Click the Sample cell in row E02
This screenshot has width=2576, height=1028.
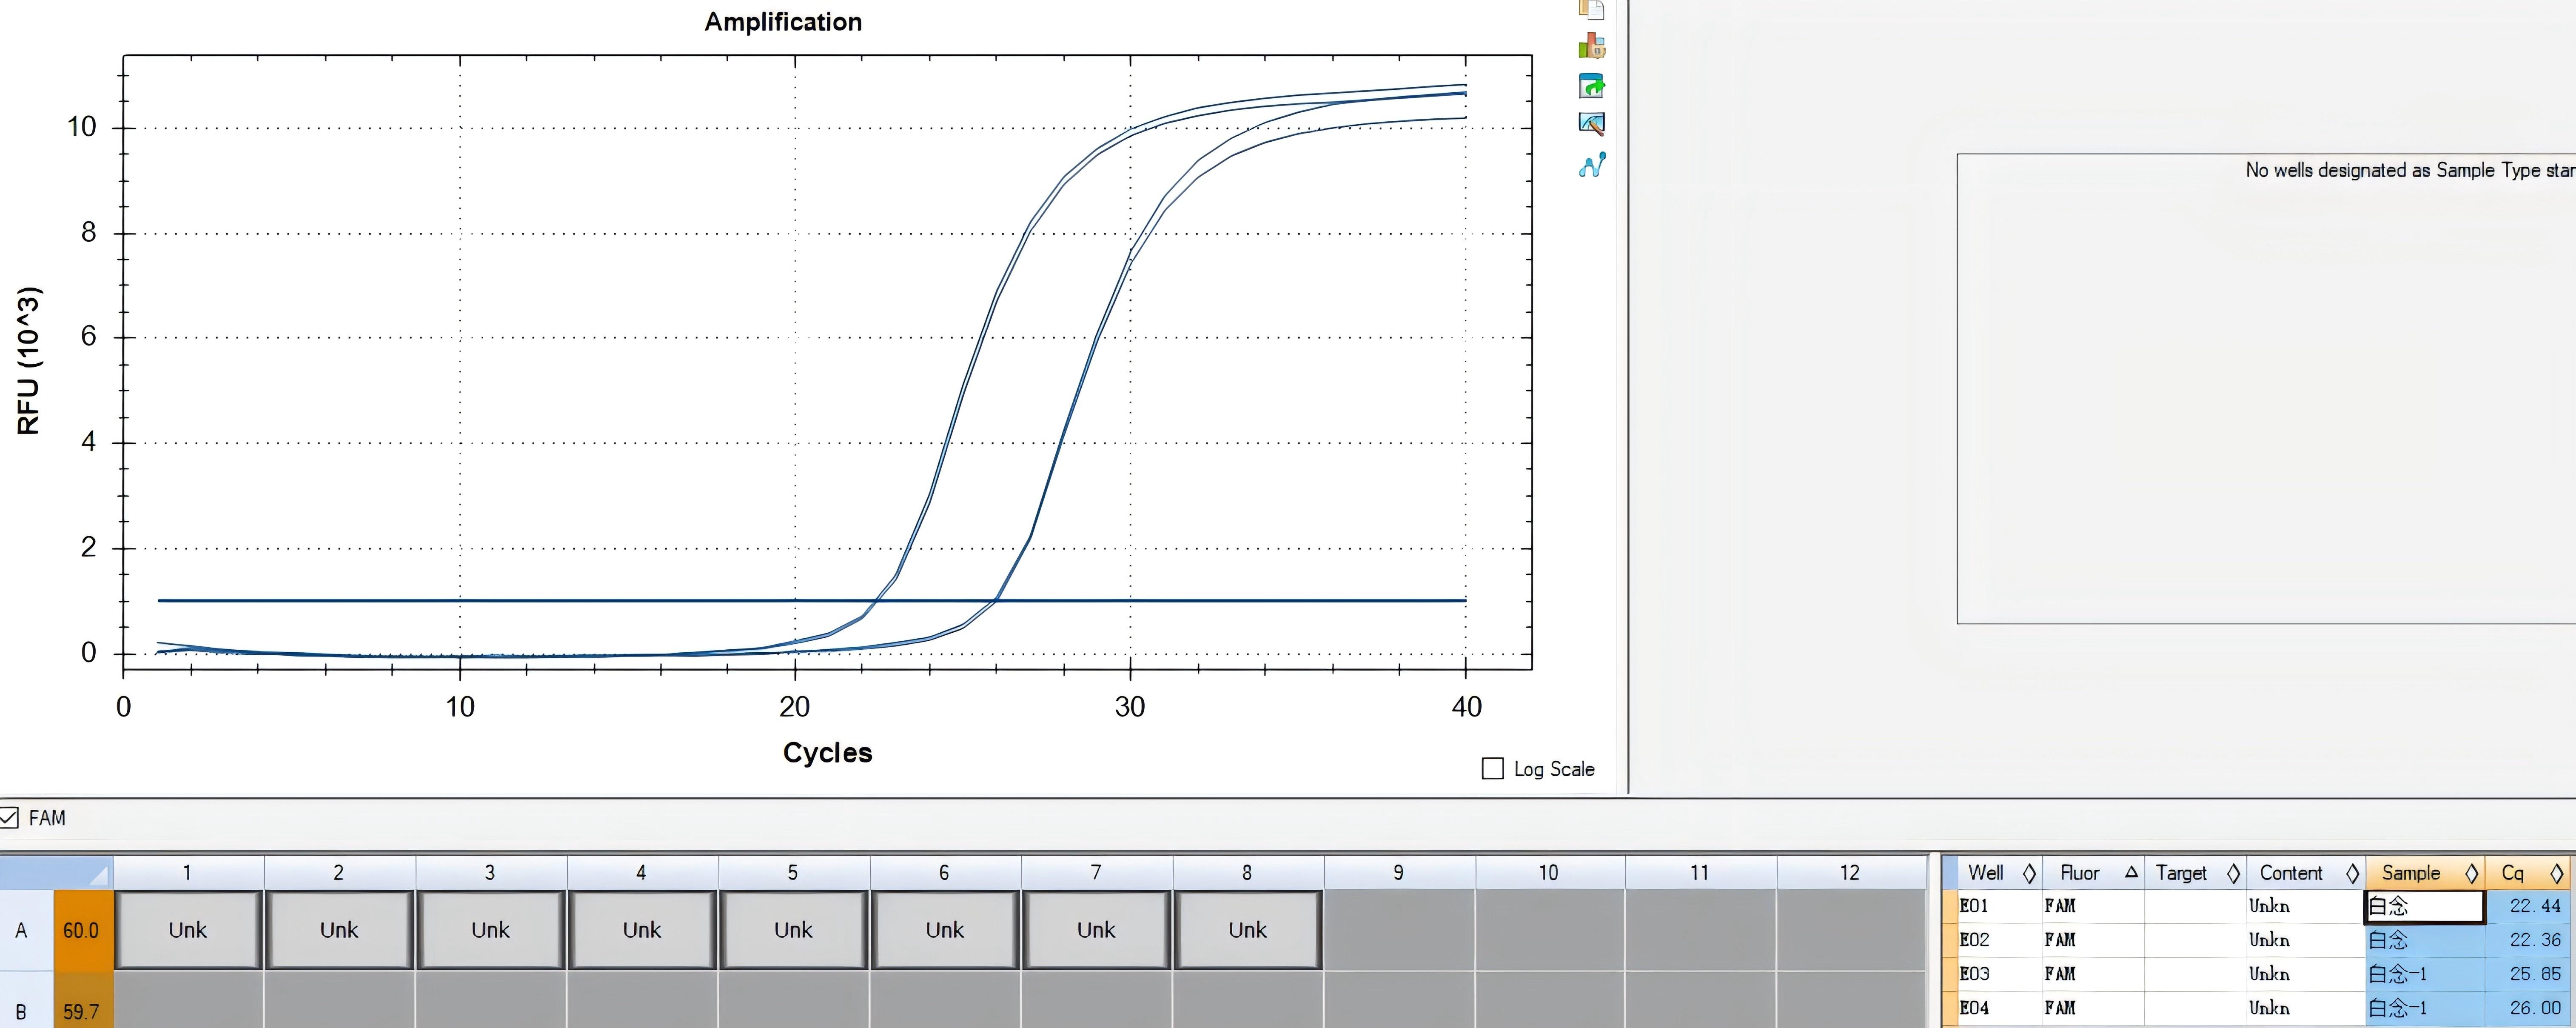point(2425,940)
